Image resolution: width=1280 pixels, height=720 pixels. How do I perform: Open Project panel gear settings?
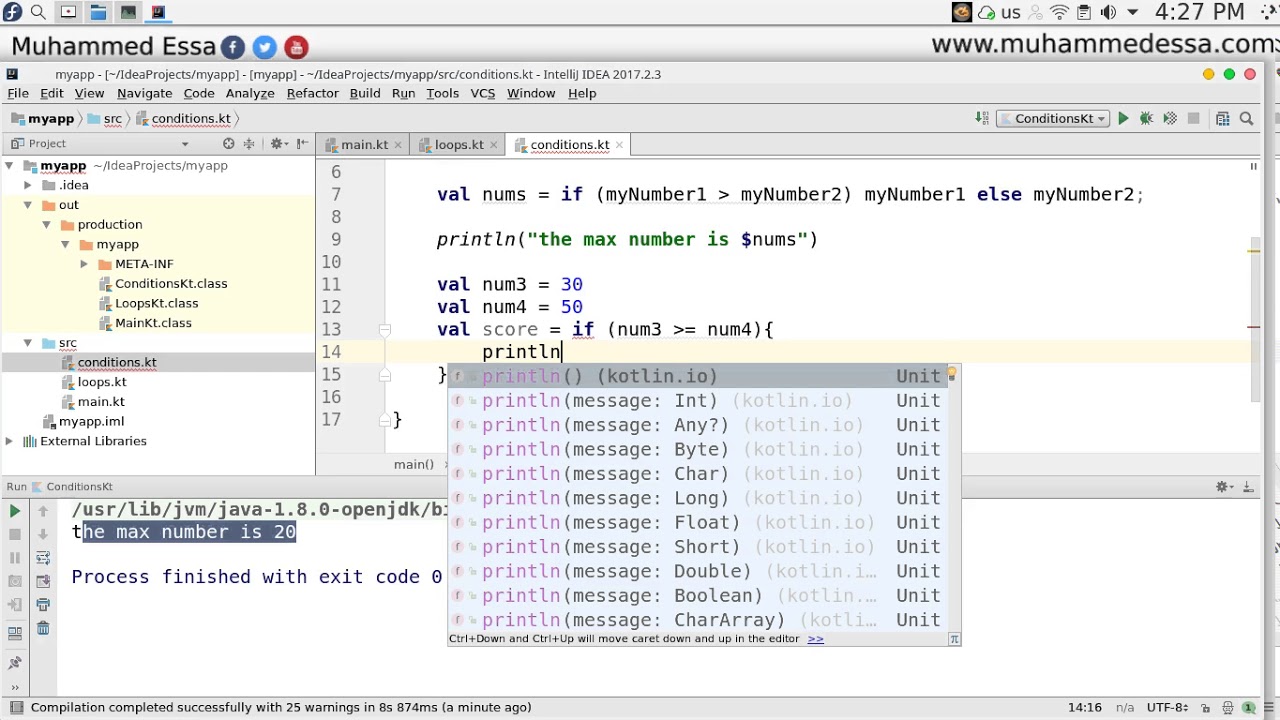(x=278, y=144)
